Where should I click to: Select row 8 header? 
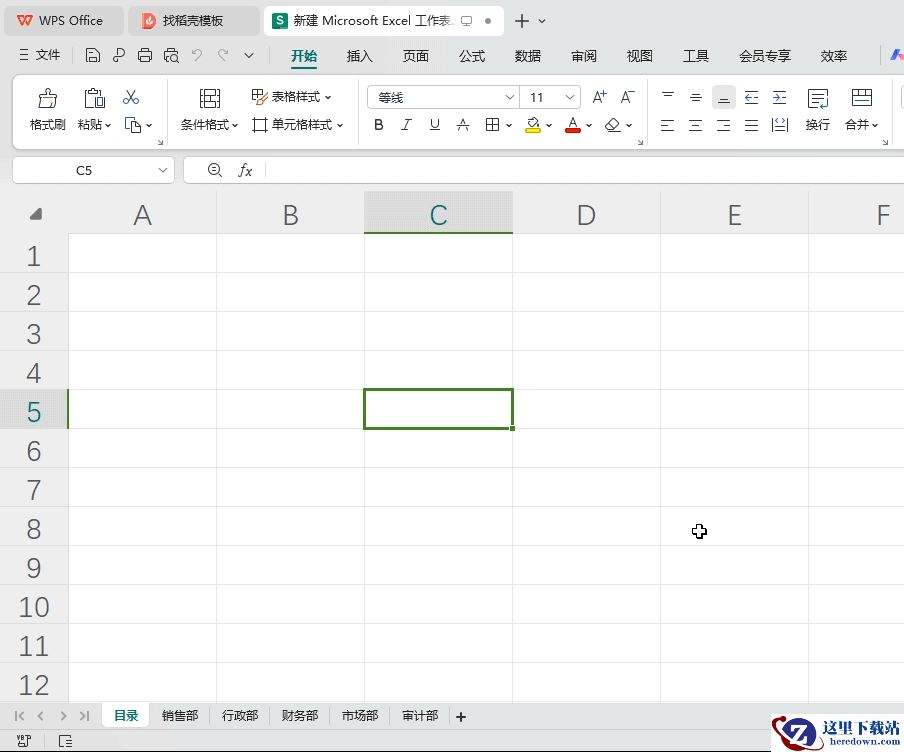pos(33,529)
